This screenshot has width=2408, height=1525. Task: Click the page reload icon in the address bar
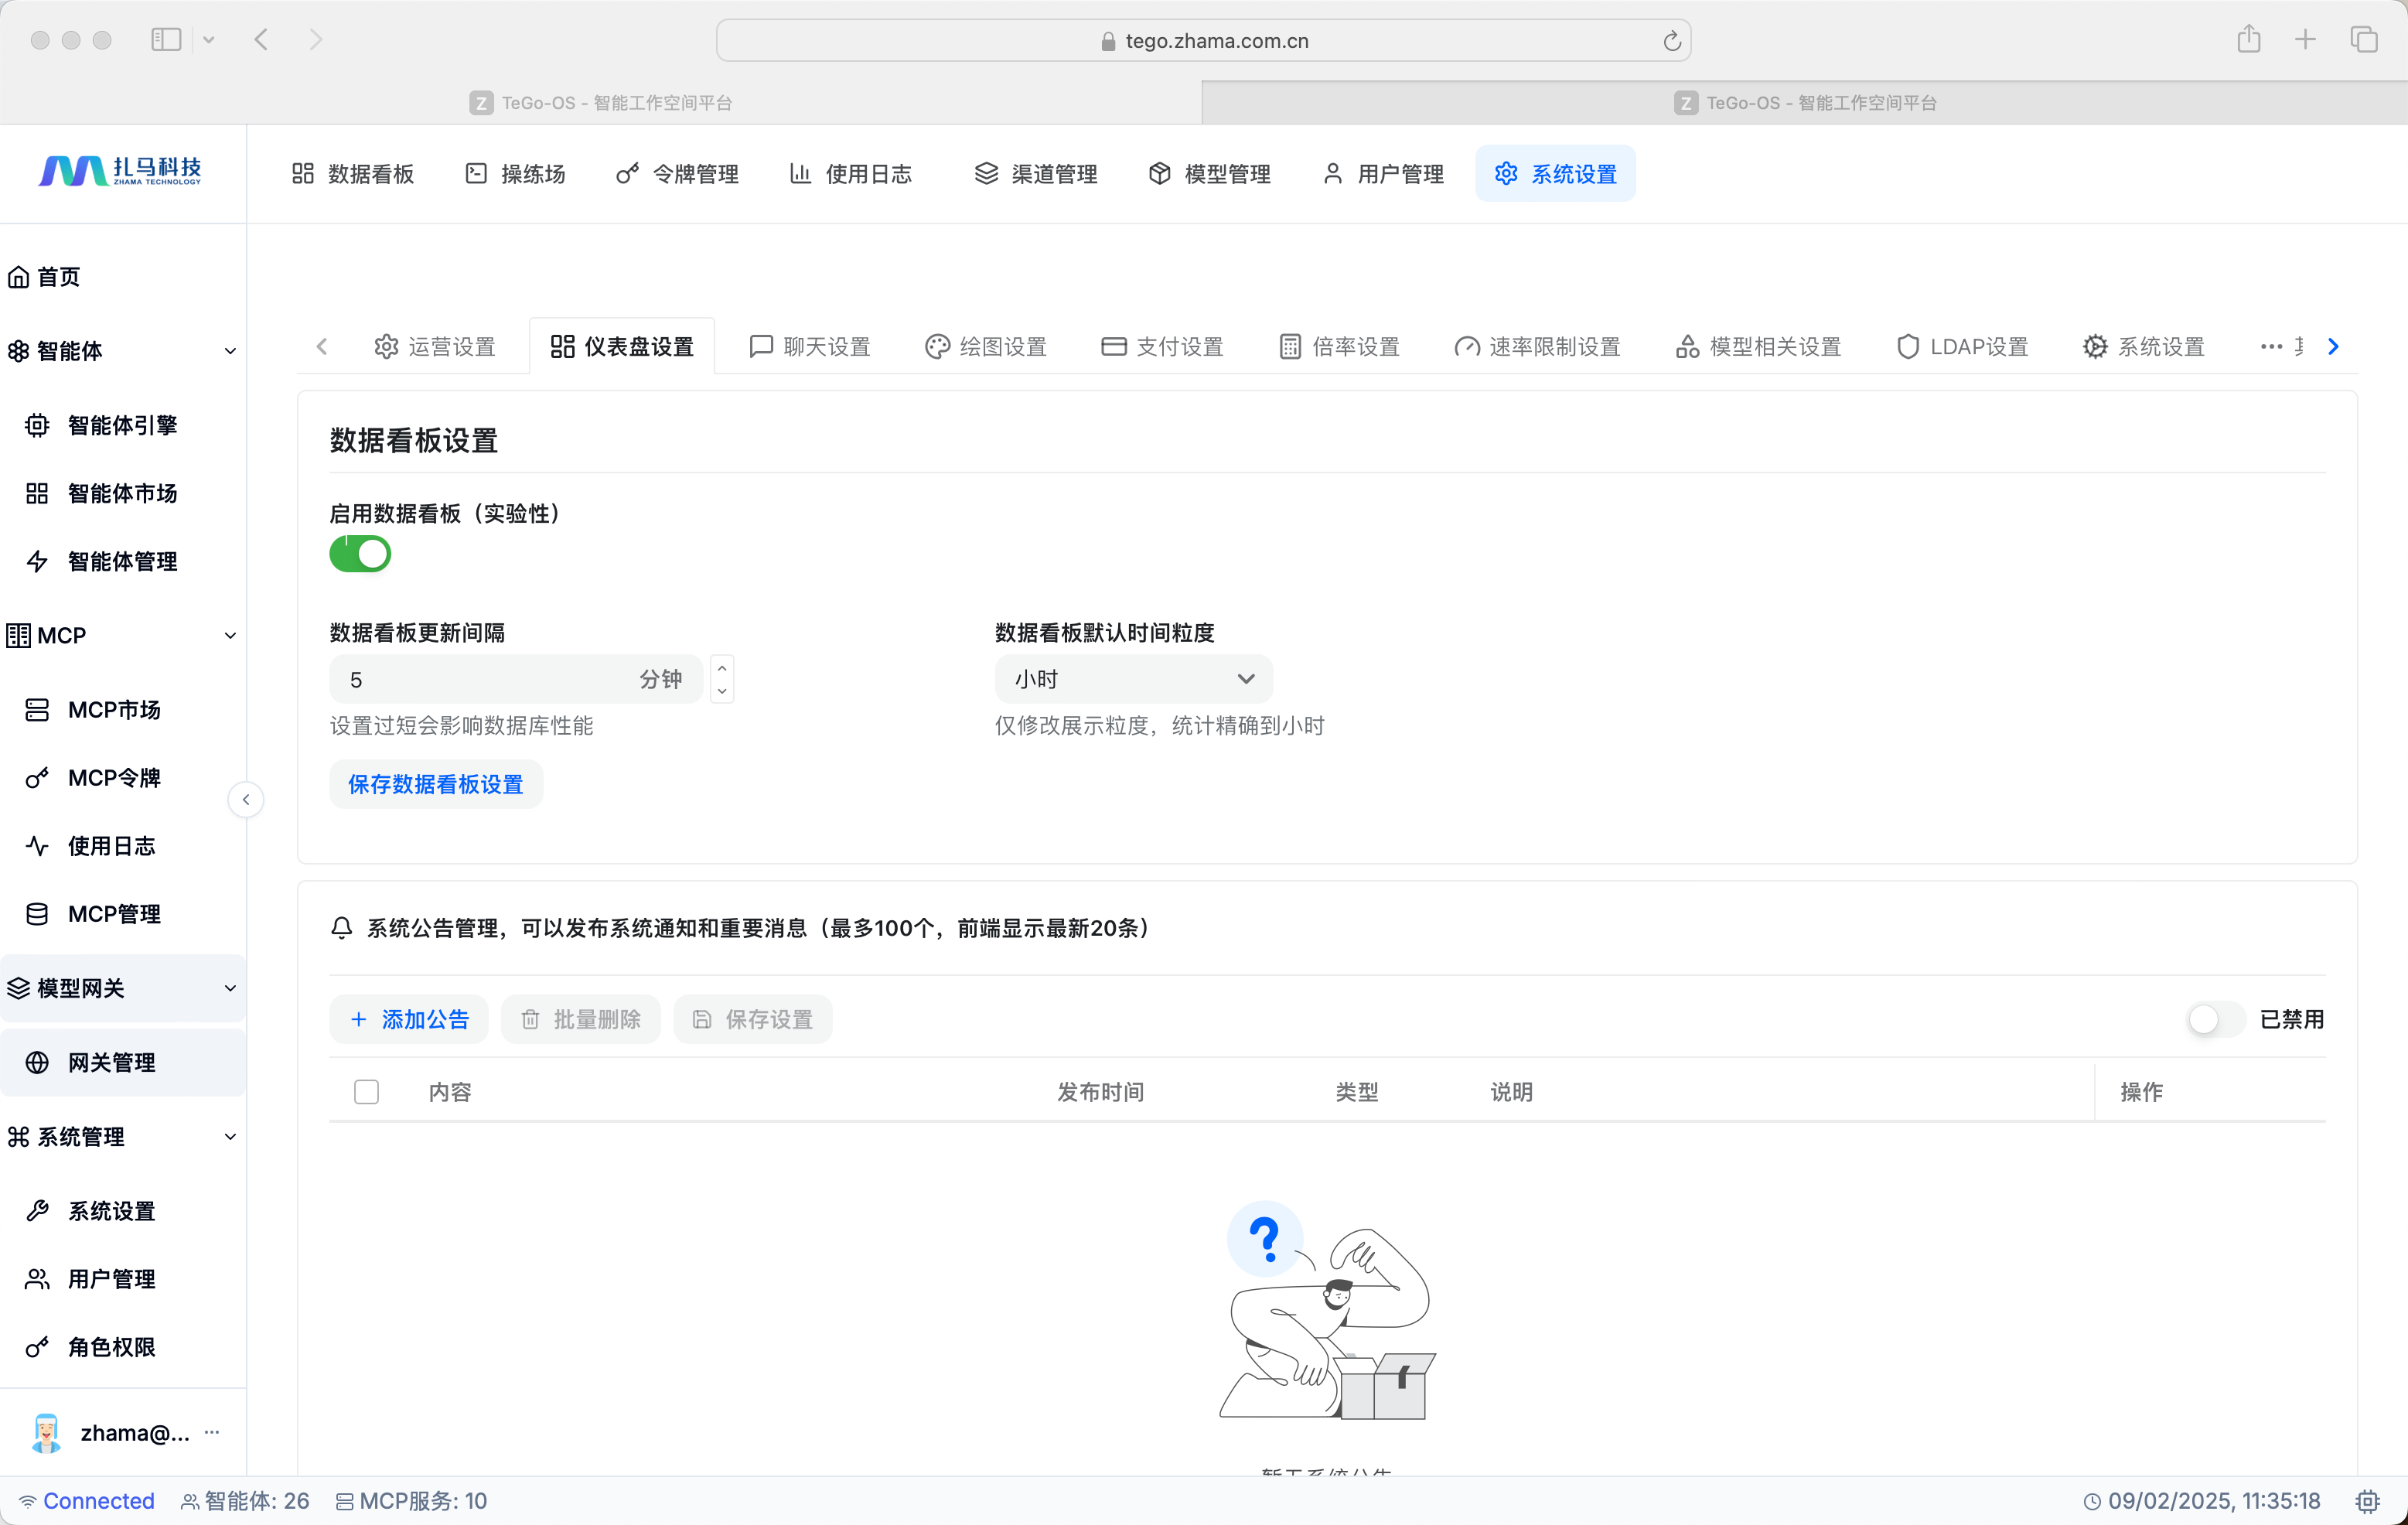click(1671, 41)
